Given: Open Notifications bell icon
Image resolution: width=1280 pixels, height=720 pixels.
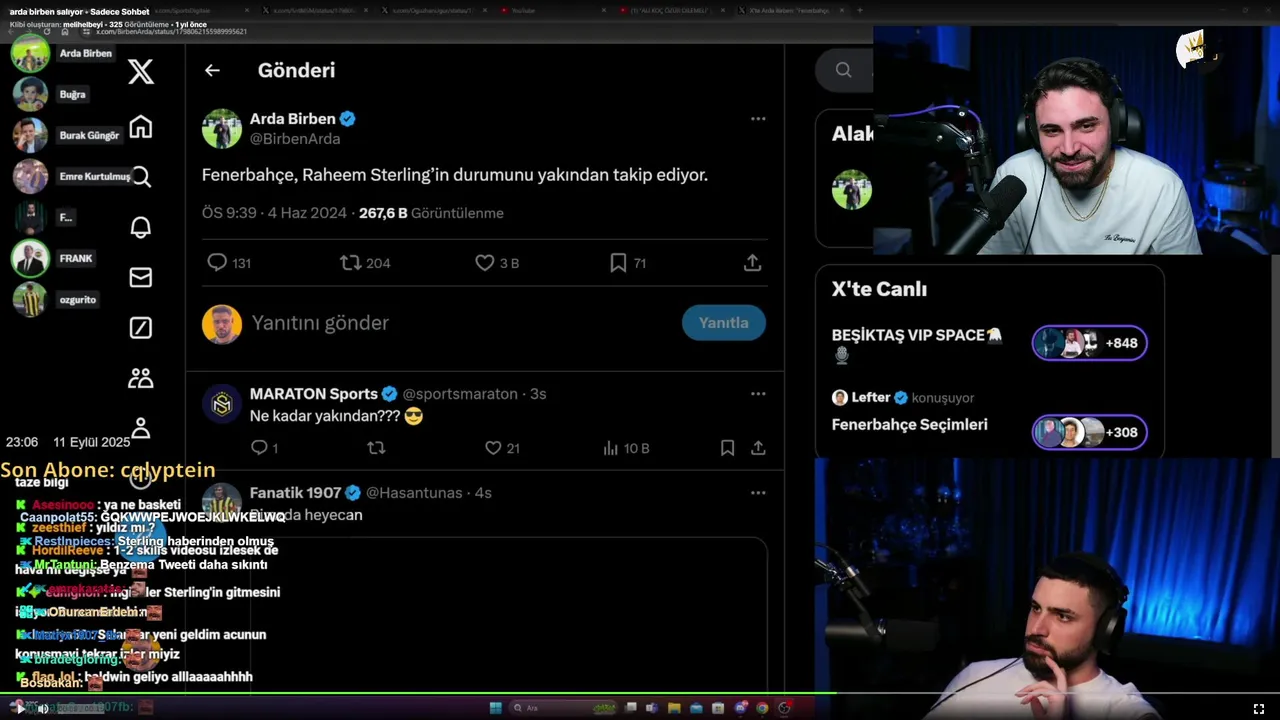Looking at the screenshot, I should (x=141, y=227).
